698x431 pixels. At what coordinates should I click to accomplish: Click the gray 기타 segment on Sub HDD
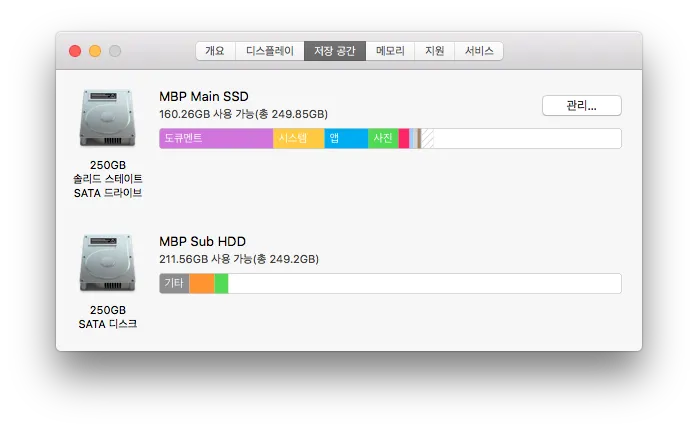174,284
